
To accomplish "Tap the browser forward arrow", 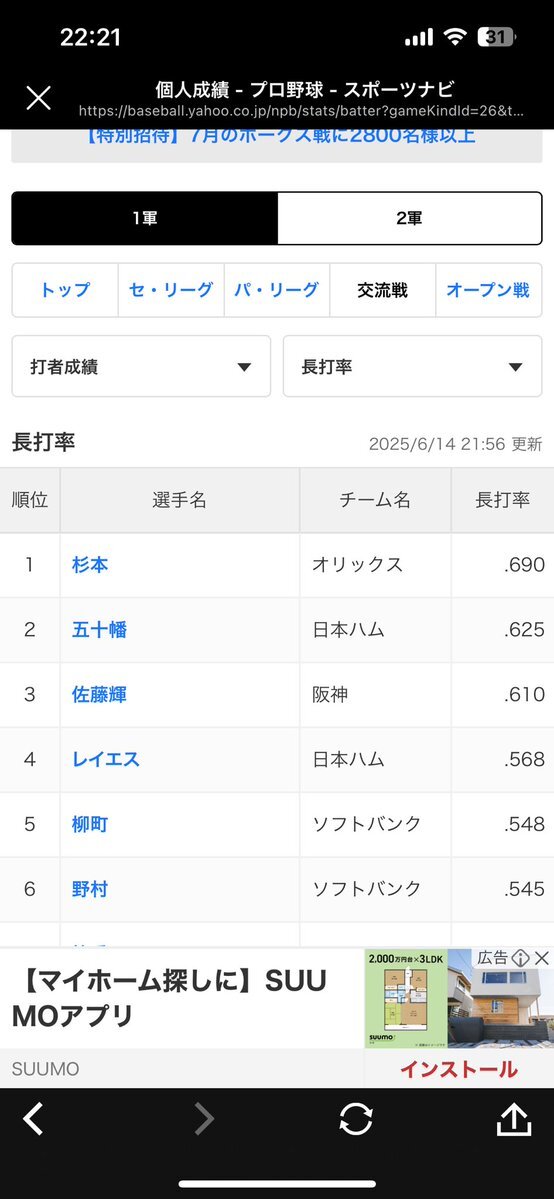I will (x=203, y=1119).
